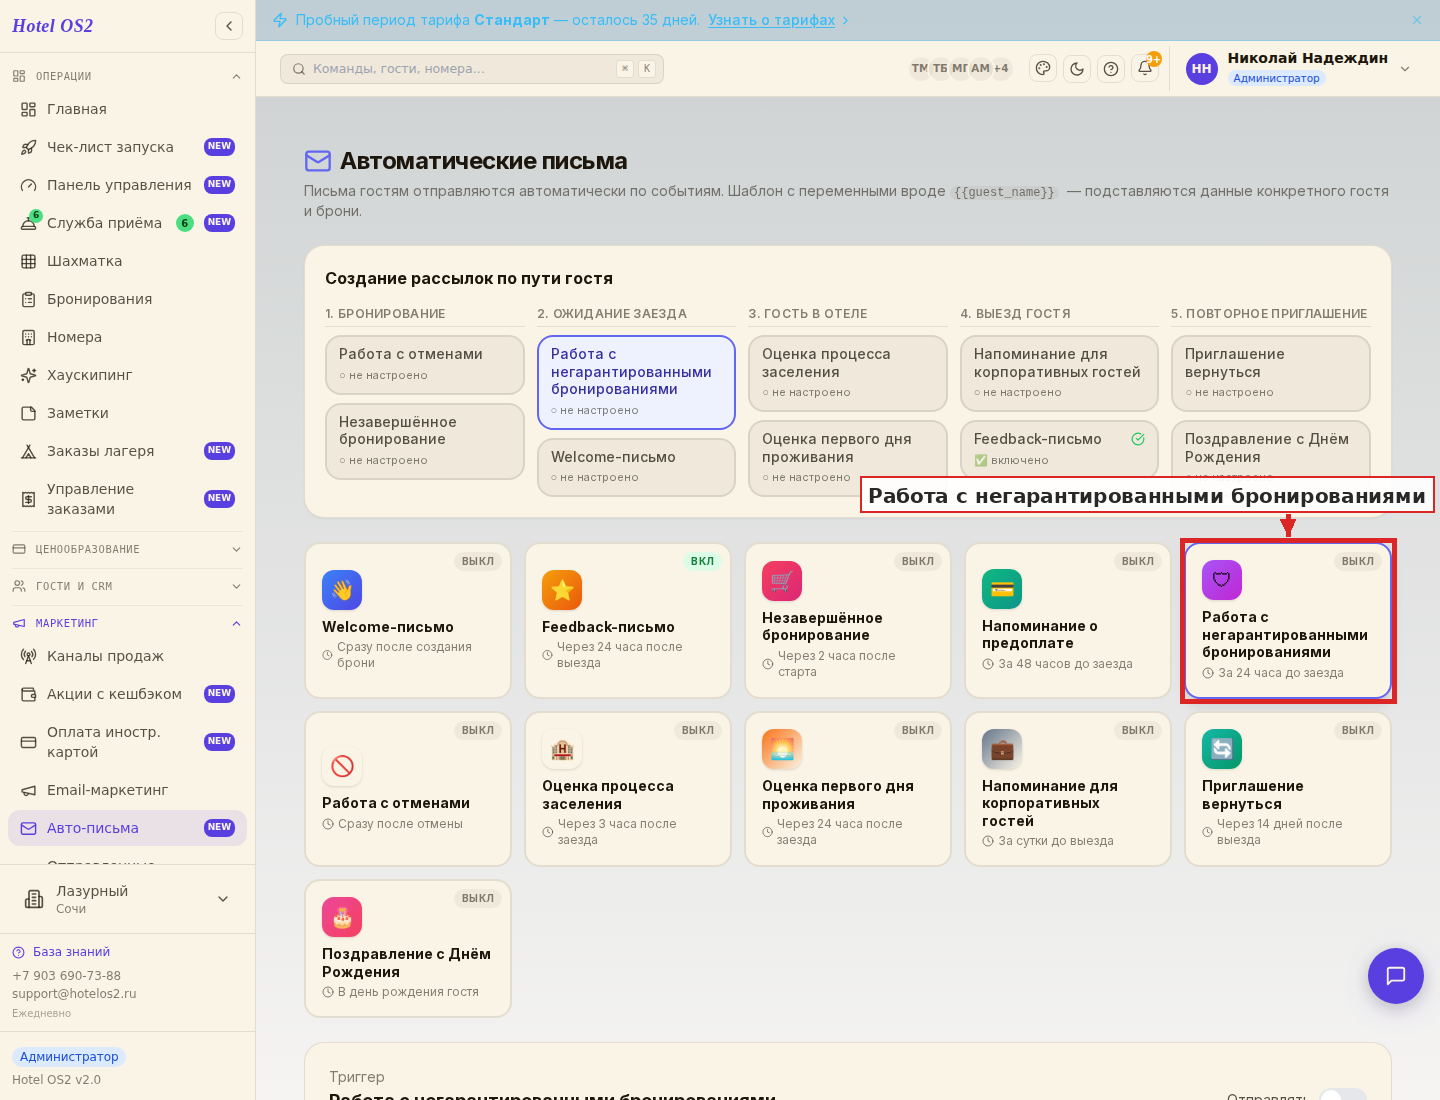Open the chat support bubble button
The image size is (1440, 1100).
[x=1396, y=976]
